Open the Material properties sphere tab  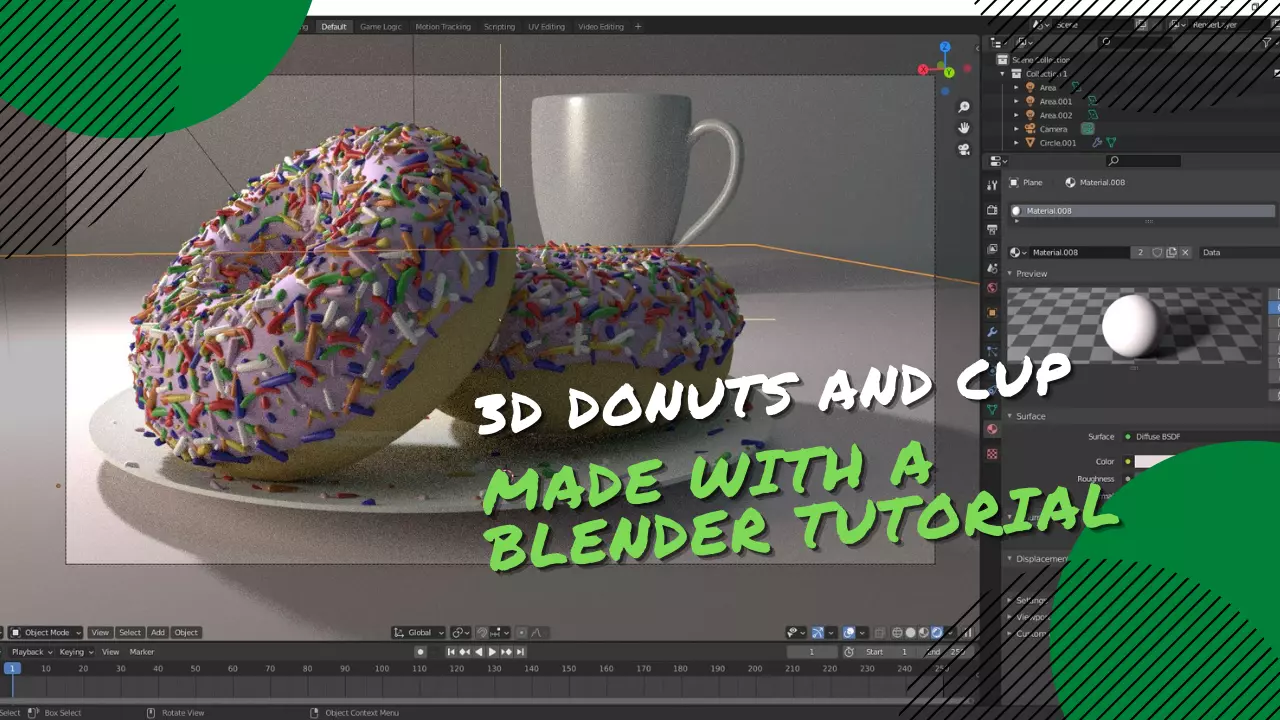click(992, 430)
